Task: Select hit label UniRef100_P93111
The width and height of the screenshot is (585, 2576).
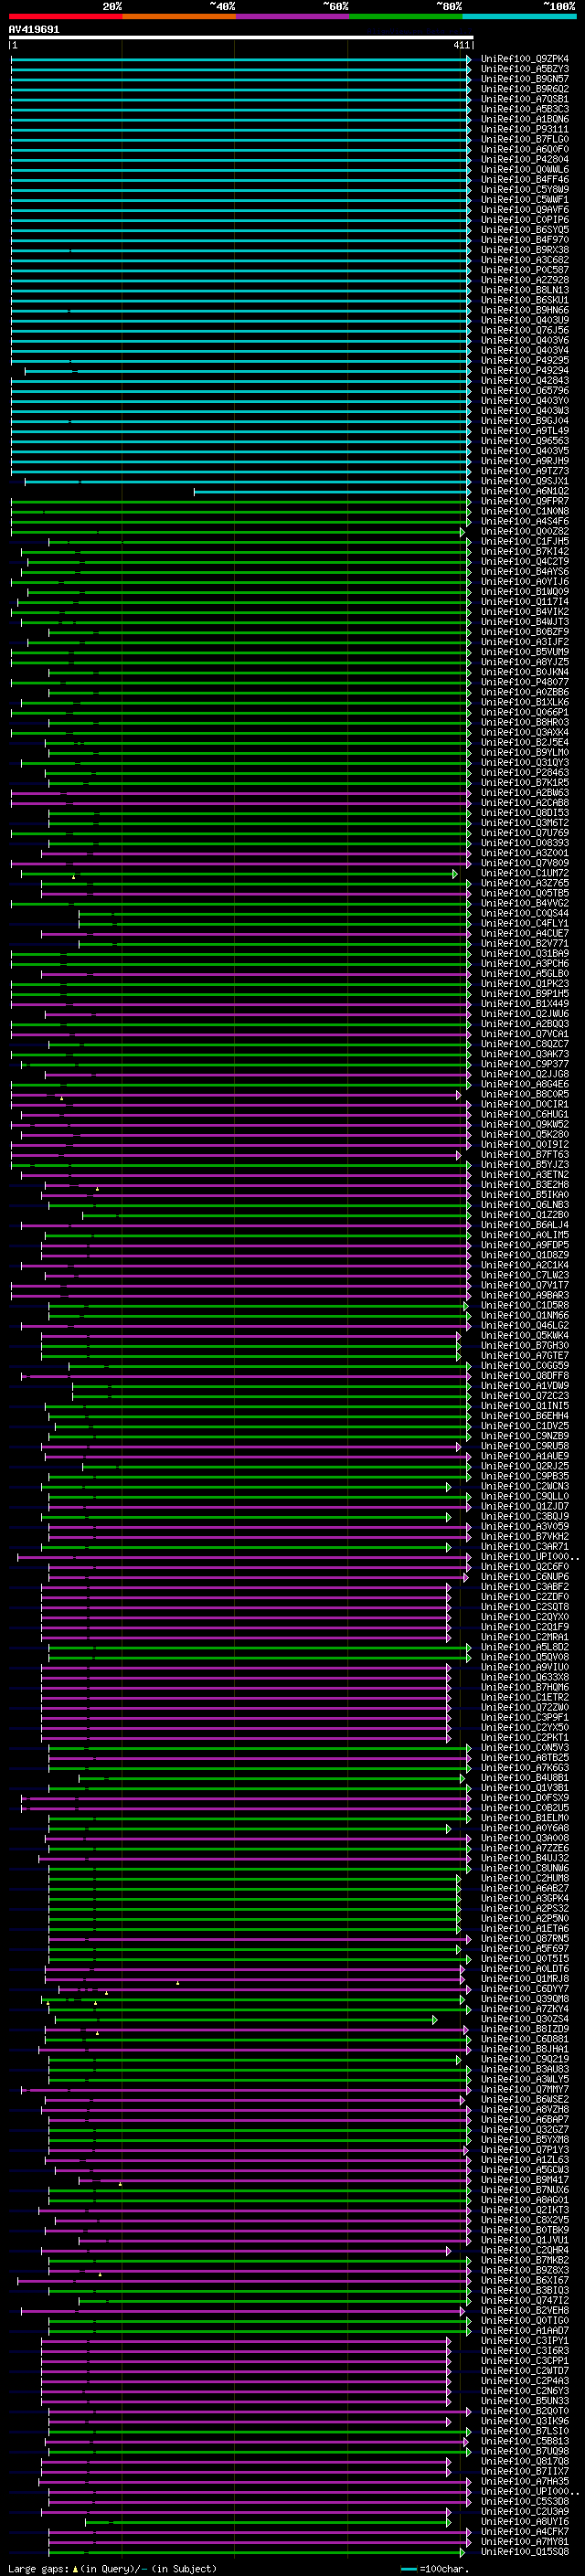Action: (x=525, y=129)
